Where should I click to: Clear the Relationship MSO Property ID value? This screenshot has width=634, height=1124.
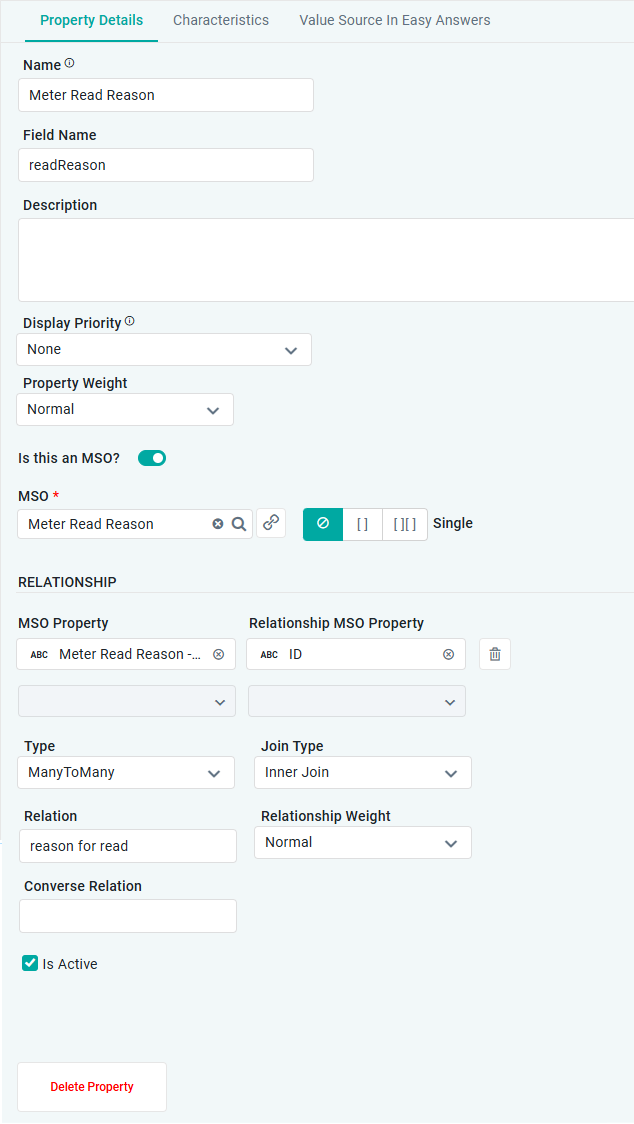tap(449, 654)
